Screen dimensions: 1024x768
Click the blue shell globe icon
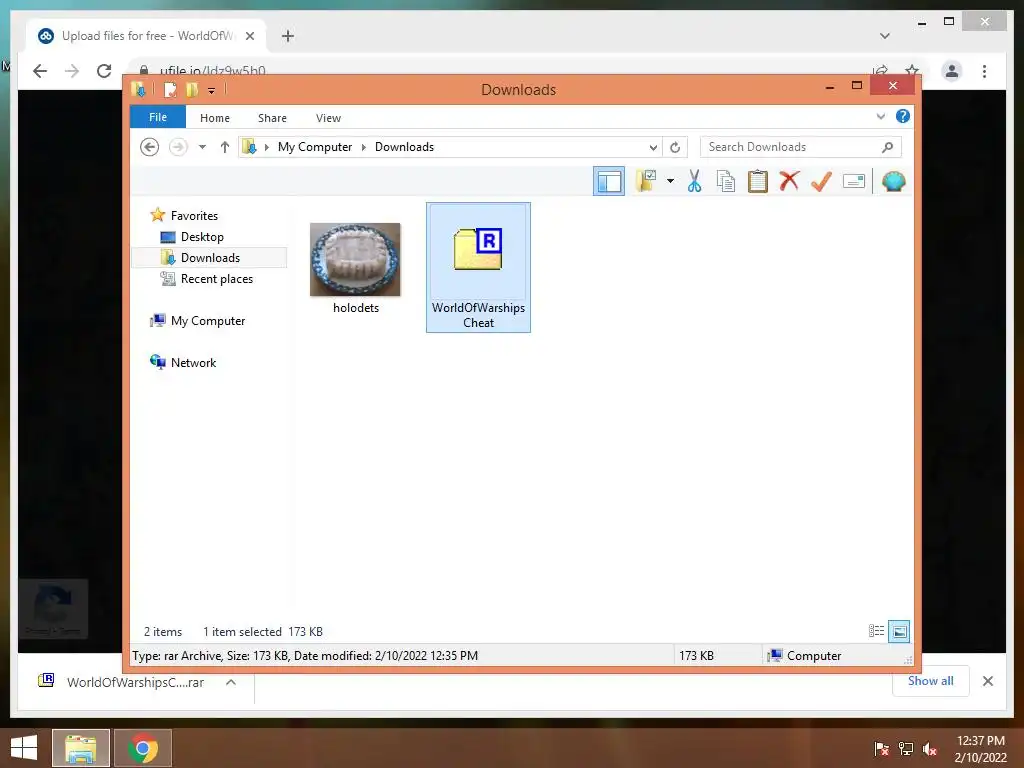tap(893, 181)
